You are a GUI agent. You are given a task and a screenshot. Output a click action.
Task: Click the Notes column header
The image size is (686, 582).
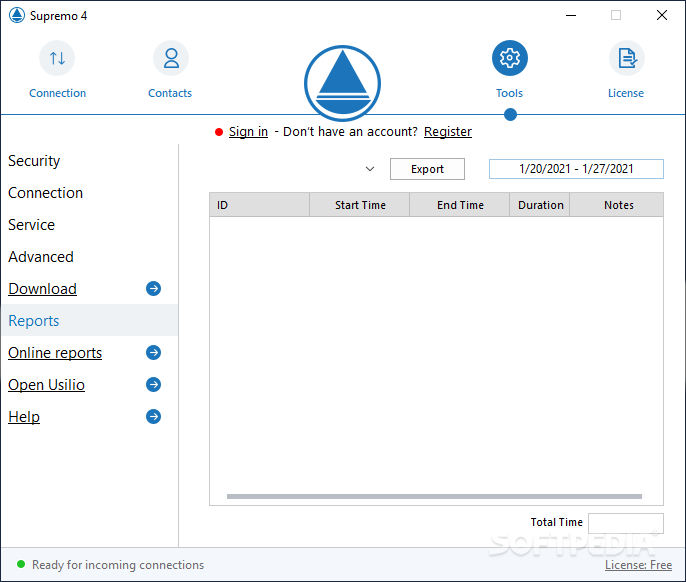click(x=617, y=205)
